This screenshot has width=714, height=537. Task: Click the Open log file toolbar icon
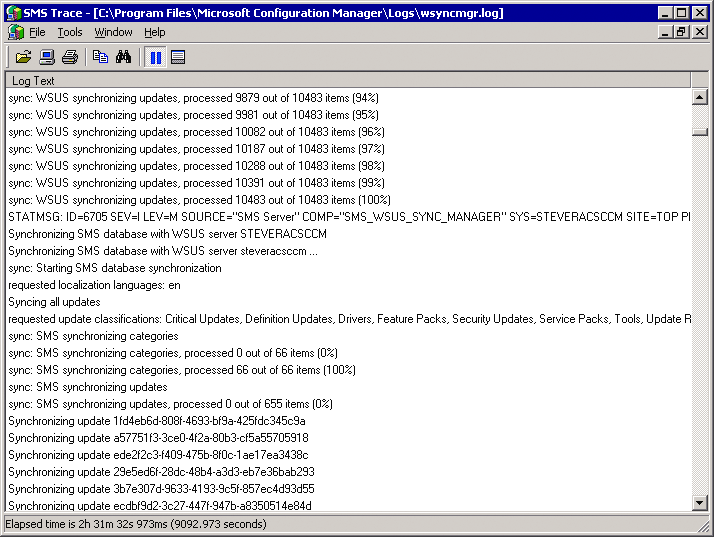23,57
